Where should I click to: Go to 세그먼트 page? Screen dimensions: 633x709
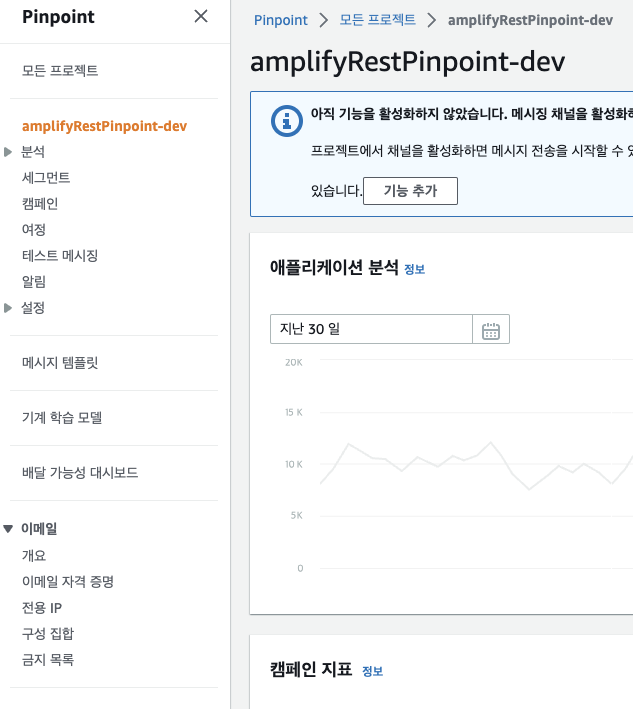pyautogui.click(x=46, y=178)
